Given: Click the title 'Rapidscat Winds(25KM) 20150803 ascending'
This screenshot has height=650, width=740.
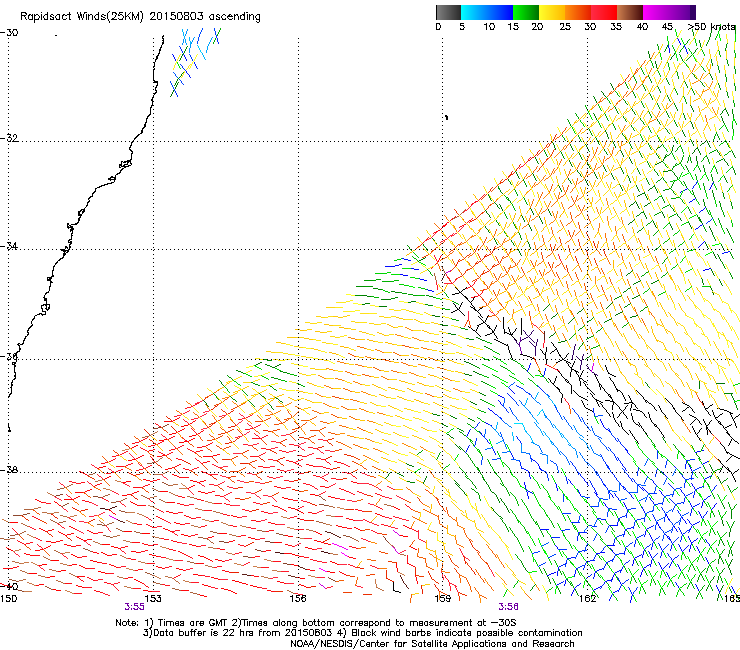Looking at the screenshot, I should click(140, 17).
